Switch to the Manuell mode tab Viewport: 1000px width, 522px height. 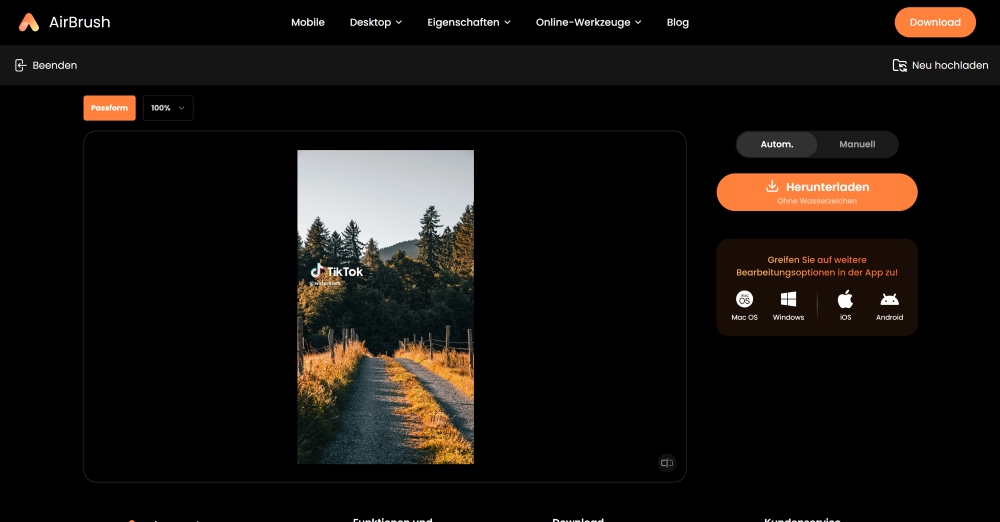coord(857,144)
